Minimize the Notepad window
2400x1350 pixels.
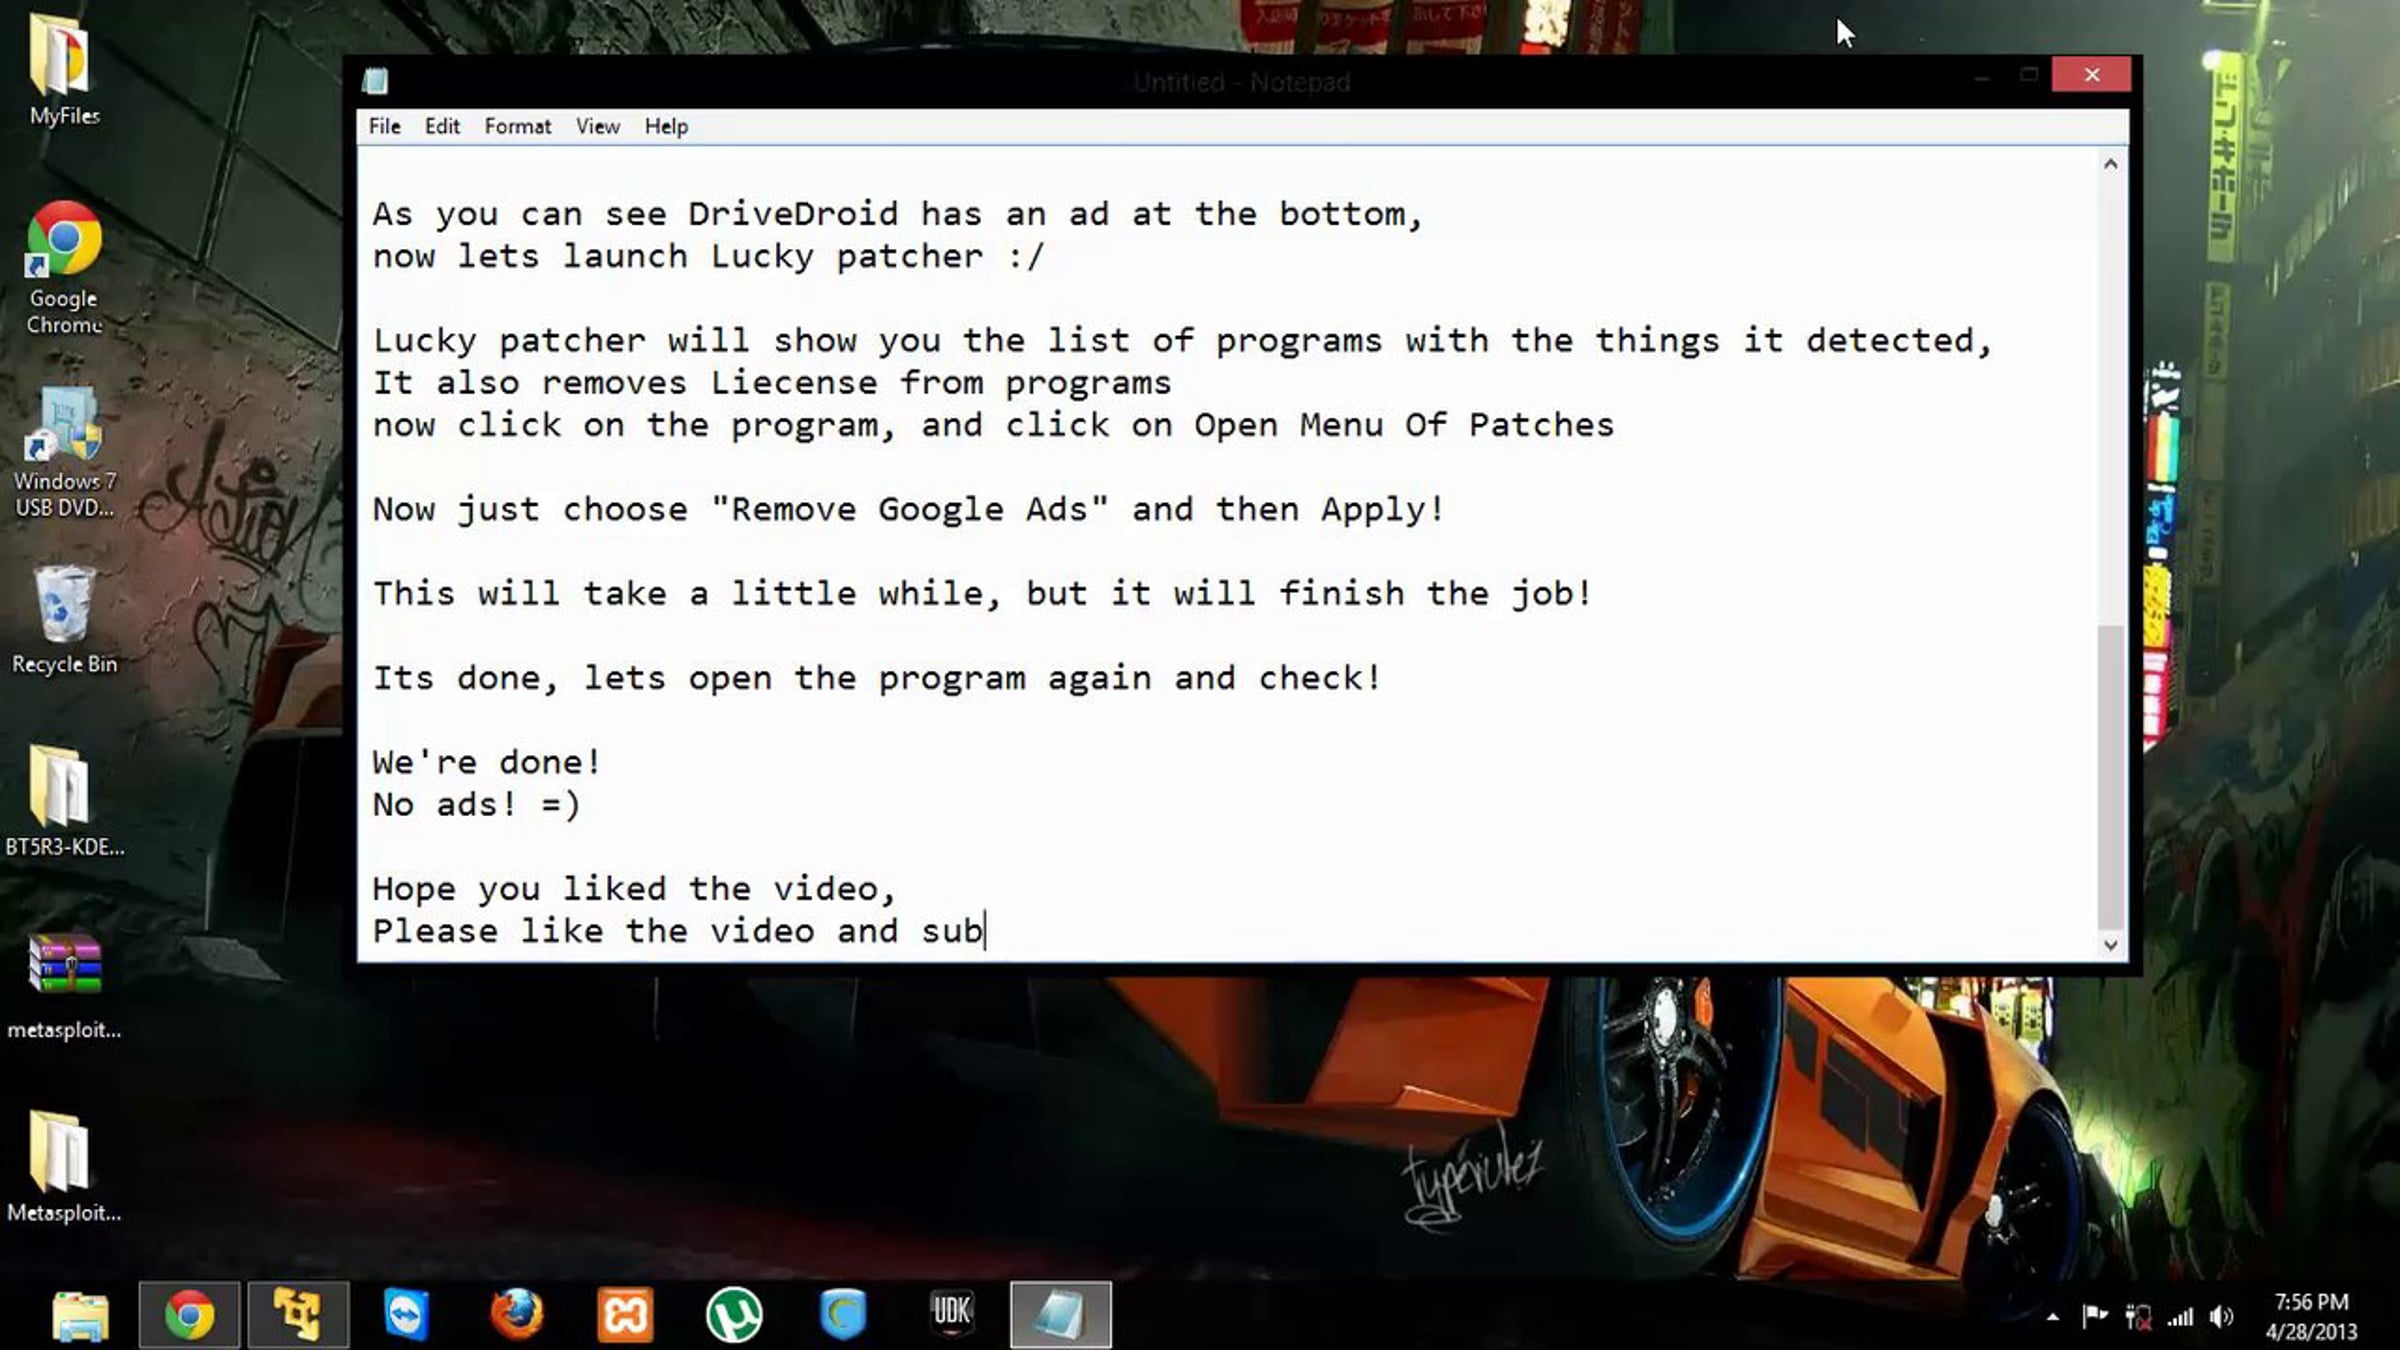1982,76
